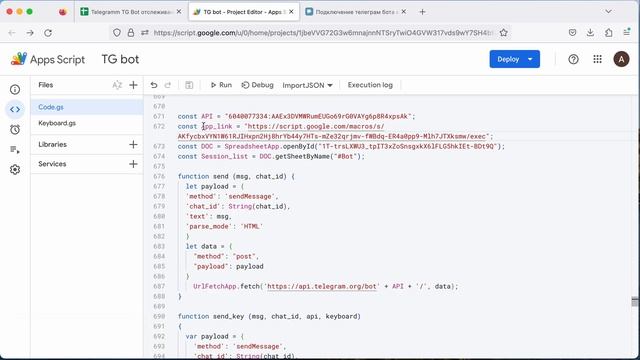Image resolution: width=640 pixels, height=360 pixels.
Task: Click the Libraries section label
Action: 52,144
